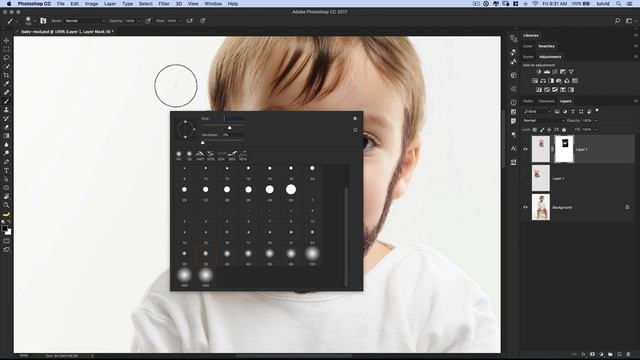
Task: Open the brush preset picker dropdown arrow
Action: point(35,21)
